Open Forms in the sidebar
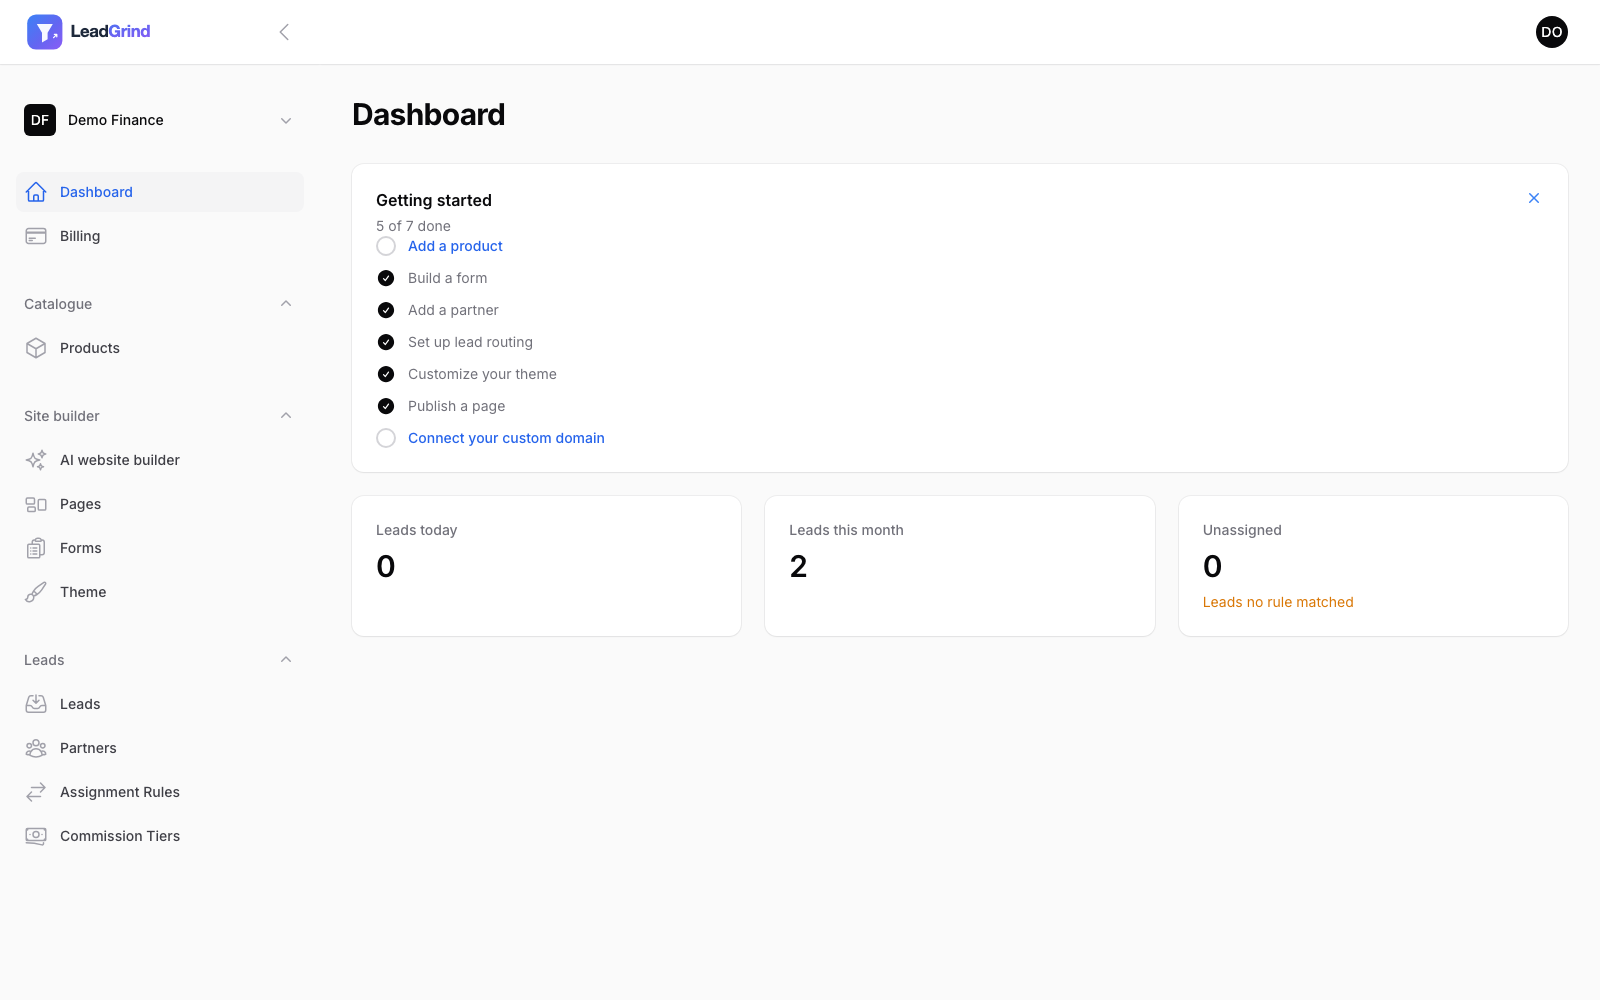The width and height of the screenshot is (1600, 1000). coord(160,548)
